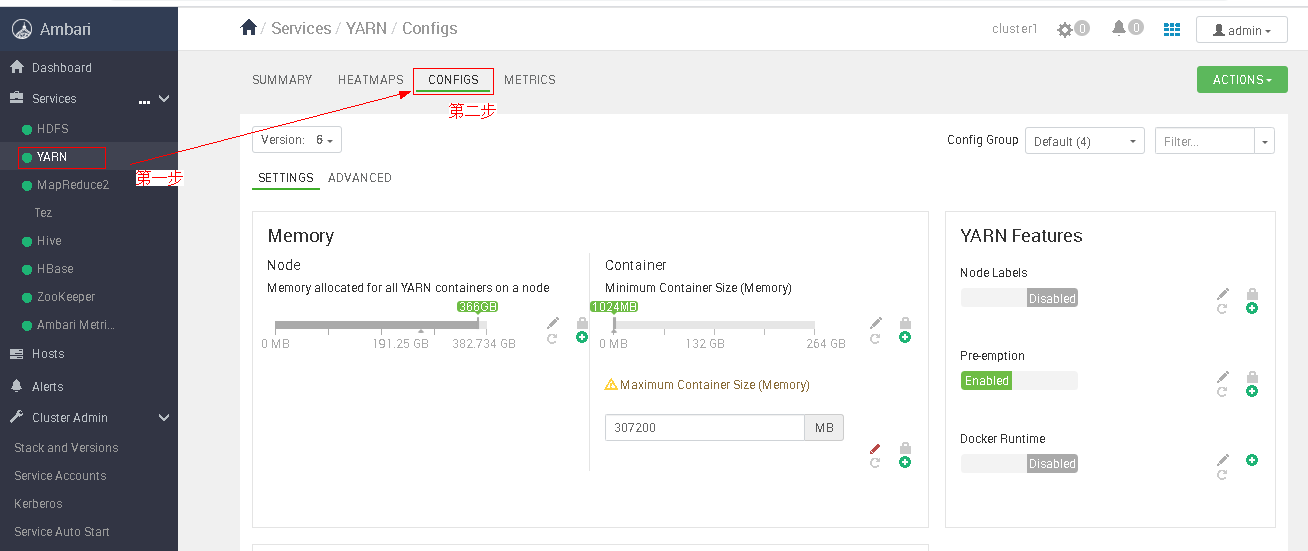The height and width of the screenshot is (551, 1308).
Task: Click green plus override for Node memory
Action: tap(582, 338)
